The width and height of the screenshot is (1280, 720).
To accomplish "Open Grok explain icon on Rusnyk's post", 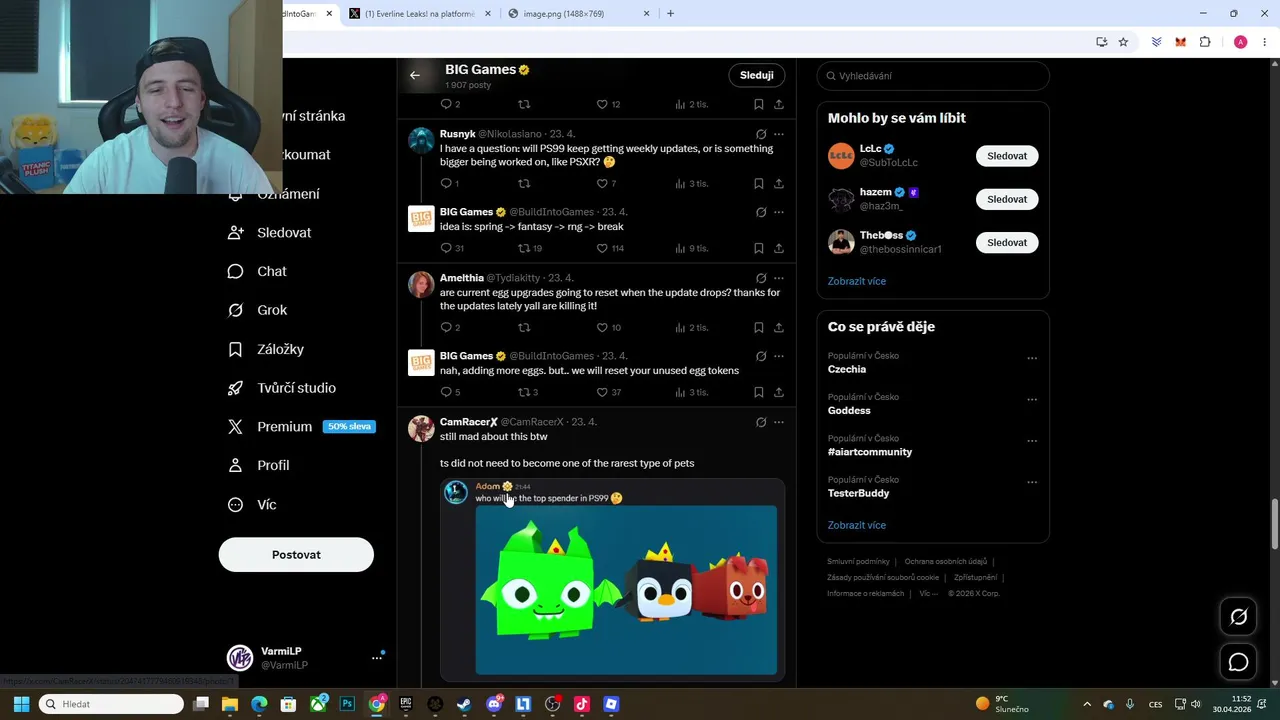I will 761,134.
